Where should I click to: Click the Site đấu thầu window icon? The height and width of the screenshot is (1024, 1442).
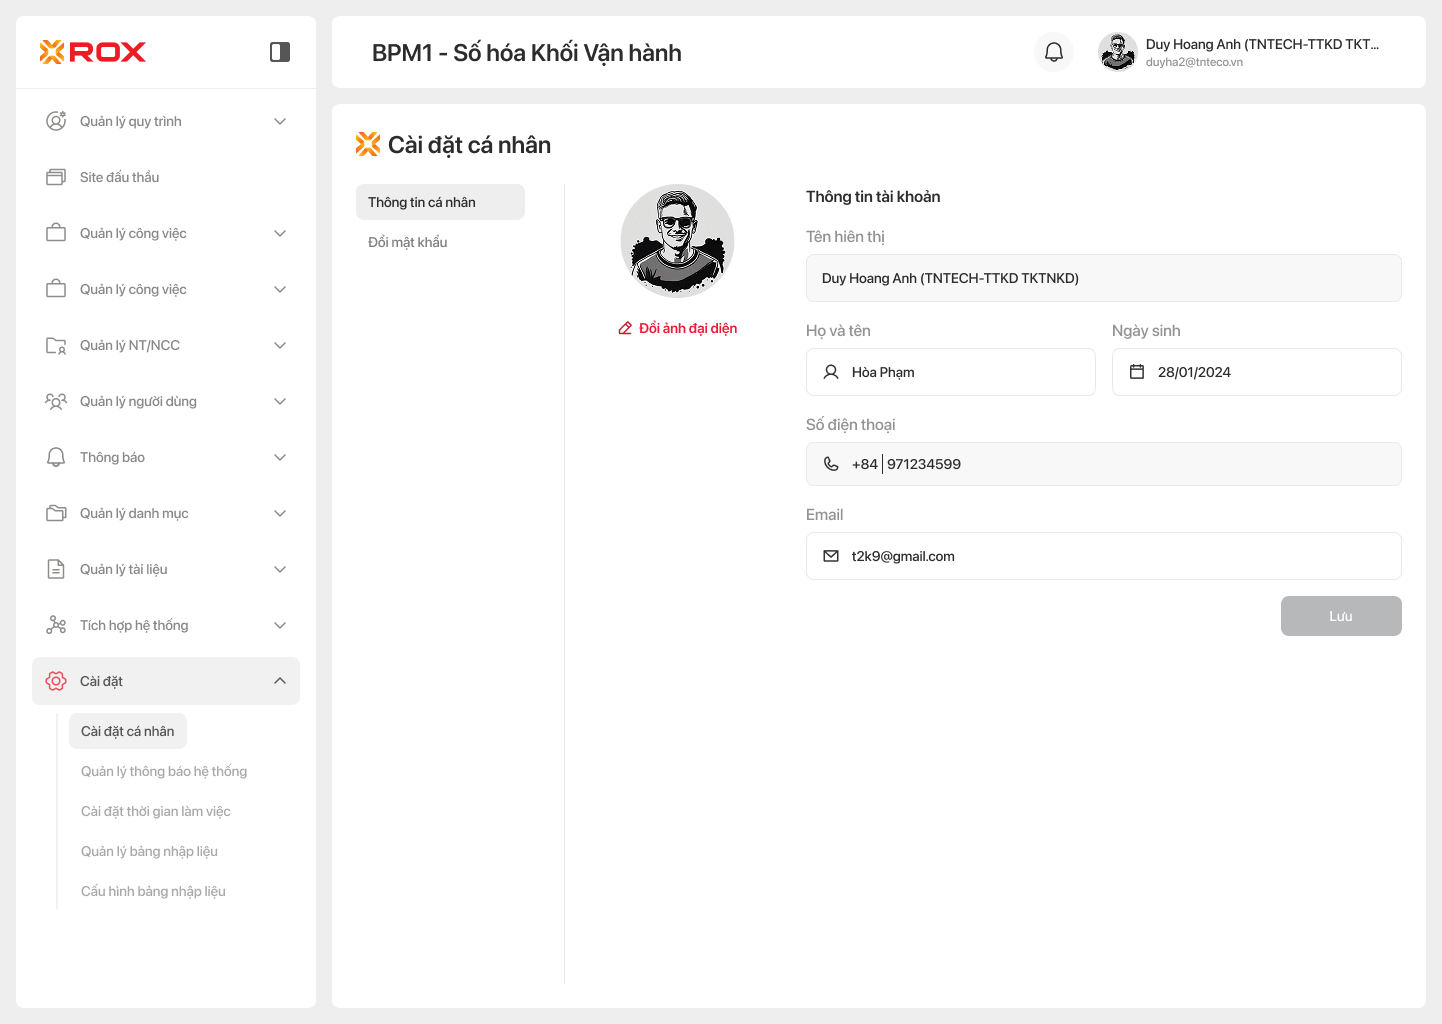point(56,177)
